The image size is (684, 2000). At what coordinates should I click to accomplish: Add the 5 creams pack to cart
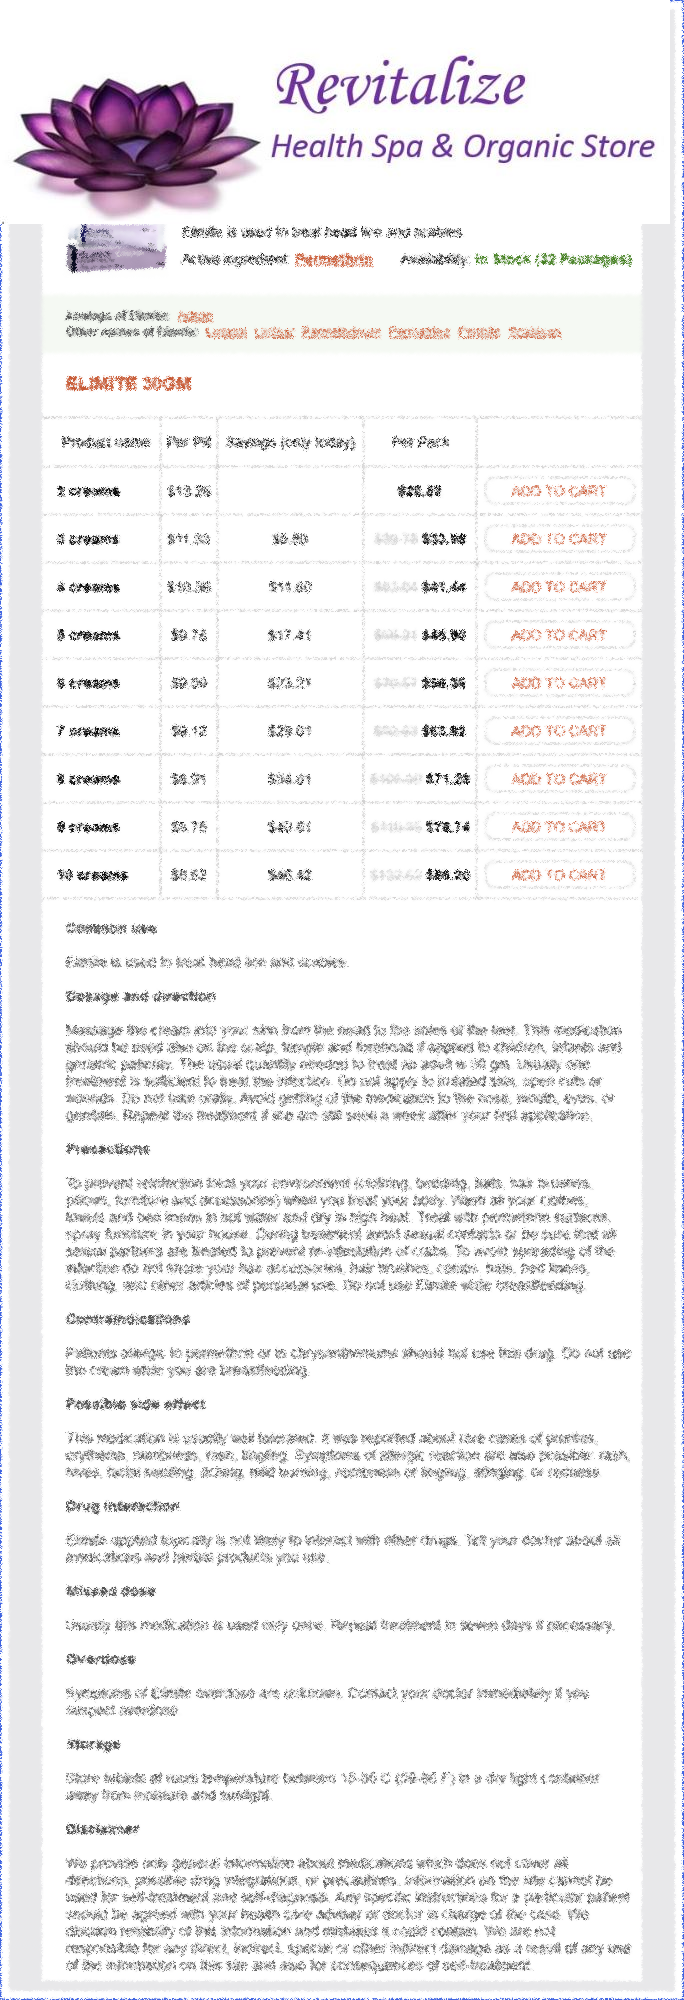(x=559, y=635)
